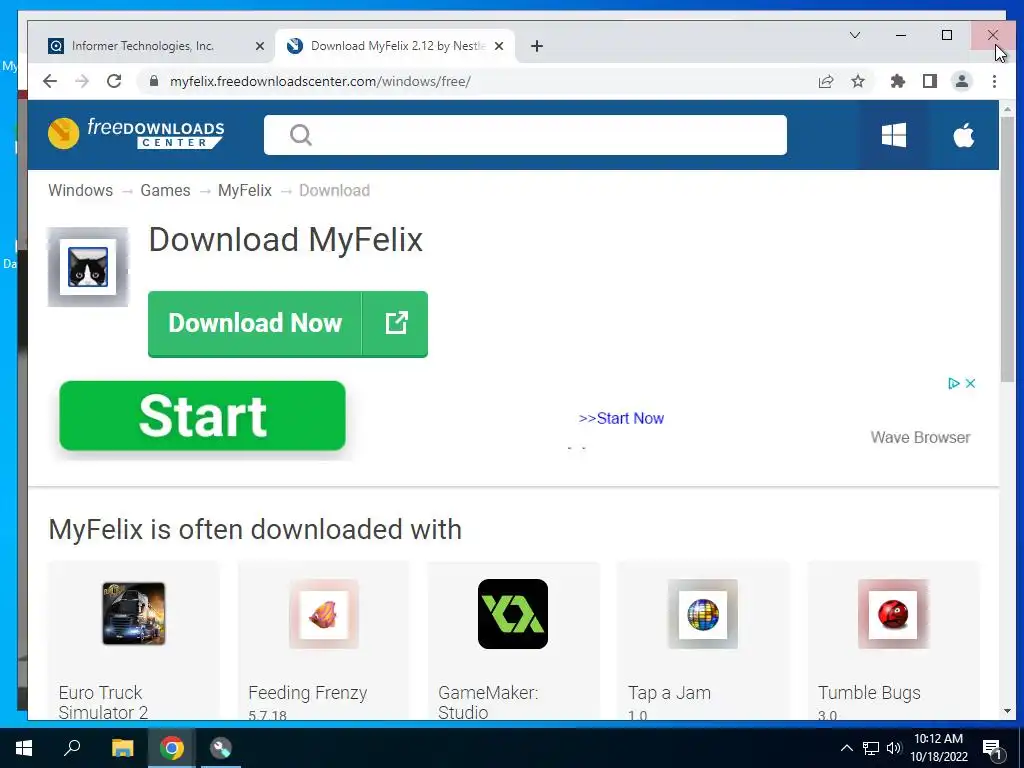The width and height of the screenshot is (1024, 768).
Task: Open the Tap a Jam icon
Action: (x=703, y=614)
